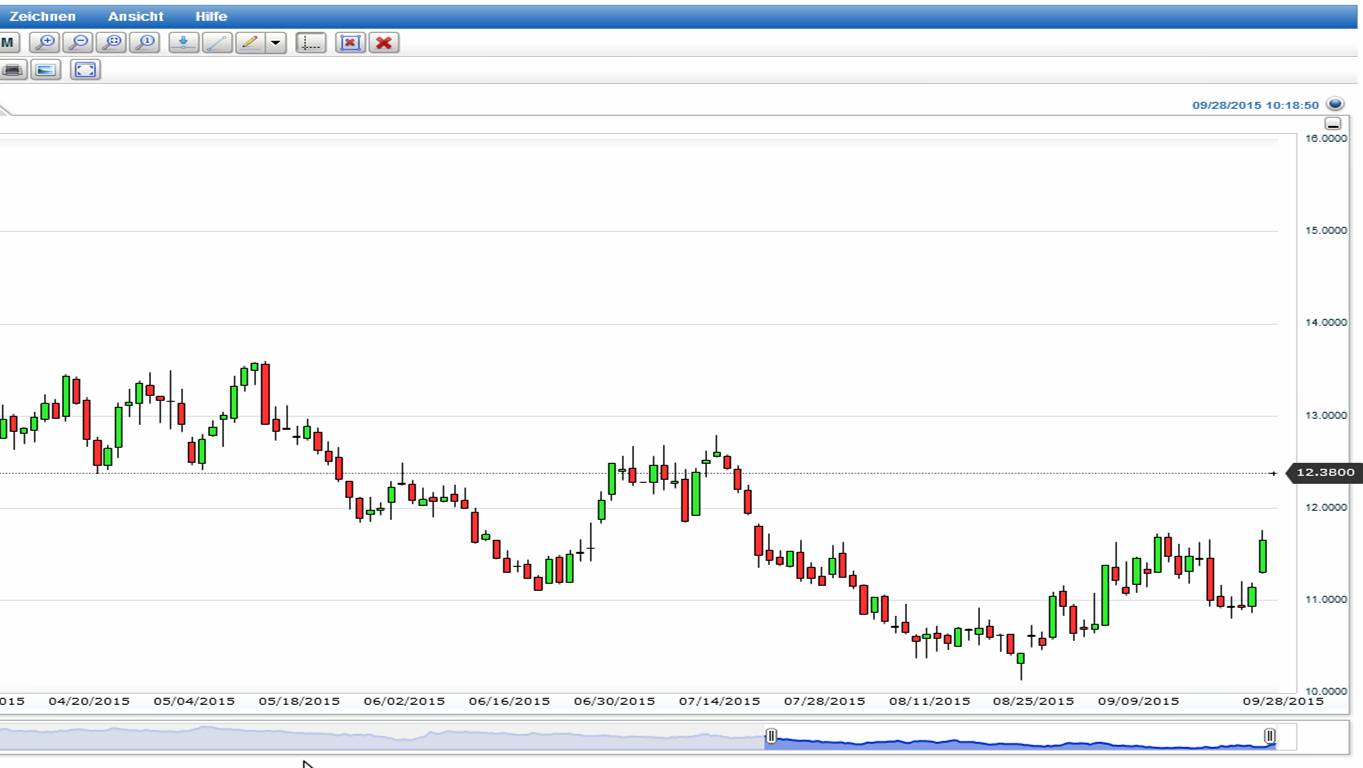This screenshot has width=1363, height=768.
Task: Delete all drawings with red X
Action: (x=384, y=42)
